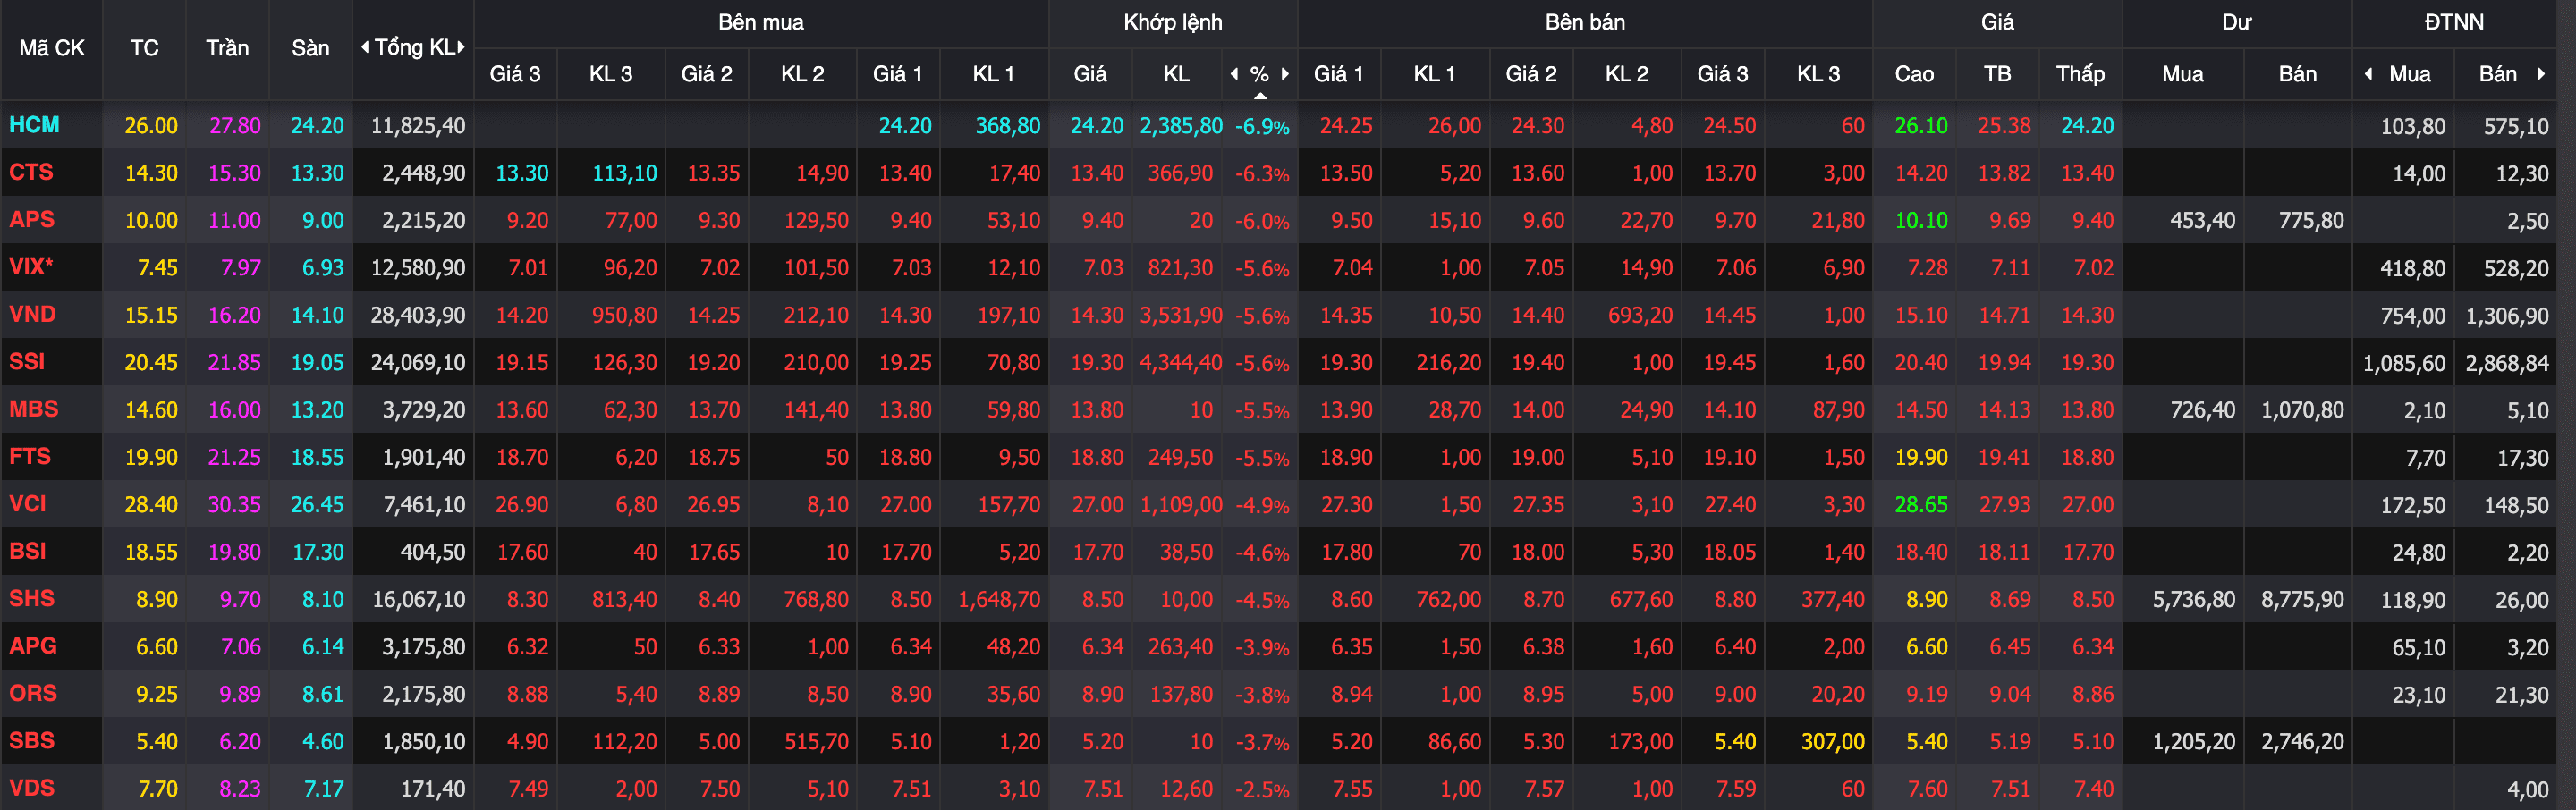Click the % change column header
Image resolution: width=2576 pixels, height=810 pixels.
(1260, 74)
